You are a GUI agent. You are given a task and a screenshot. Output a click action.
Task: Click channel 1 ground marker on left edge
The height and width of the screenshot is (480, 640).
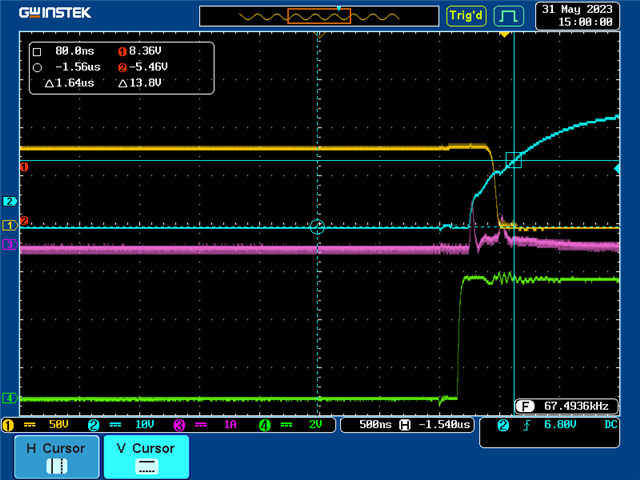coord(10,225)
